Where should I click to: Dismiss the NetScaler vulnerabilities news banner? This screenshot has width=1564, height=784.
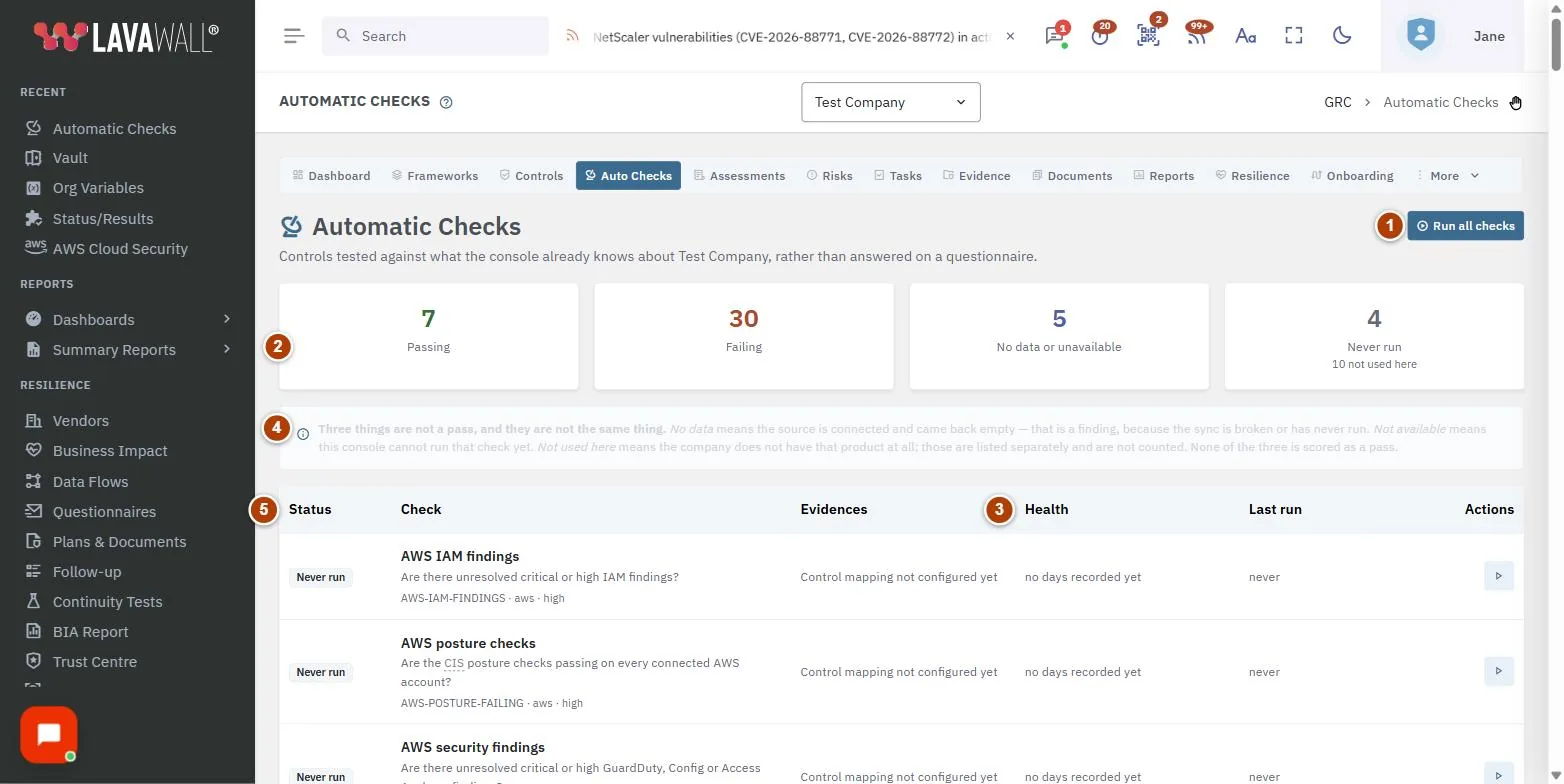[1010, 36]
